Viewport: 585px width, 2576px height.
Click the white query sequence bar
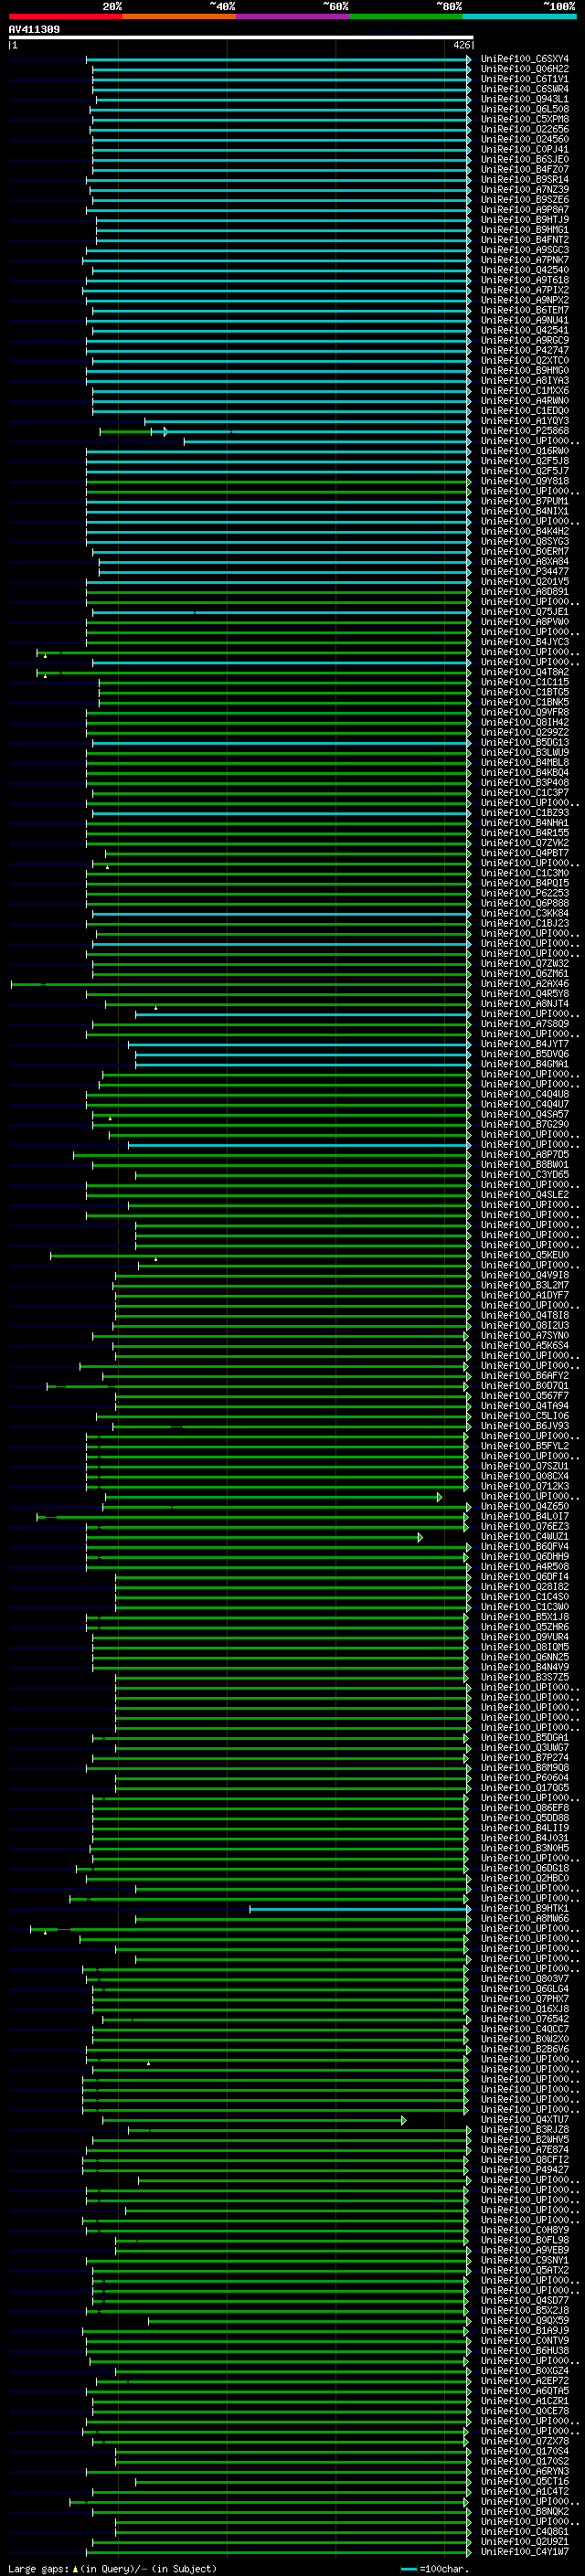[x=241, y=38]
